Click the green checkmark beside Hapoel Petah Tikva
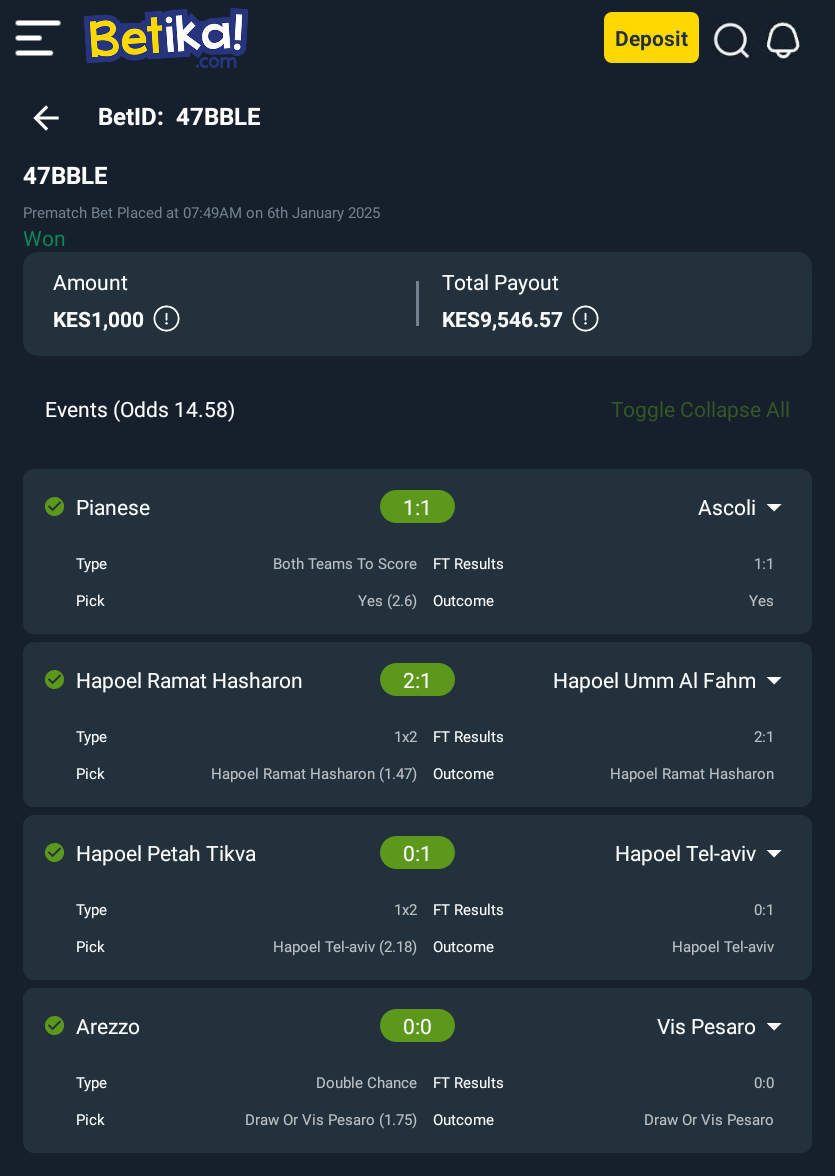The width and height of the screenshot is (835, 1176). tap(55, 853)
